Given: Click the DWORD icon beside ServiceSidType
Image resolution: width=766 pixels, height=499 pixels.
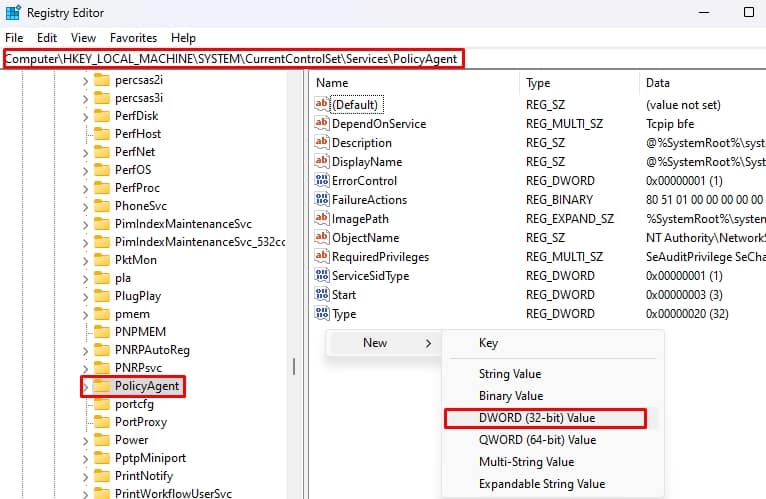Looking at the screenshot, I should tap(321, 276).
